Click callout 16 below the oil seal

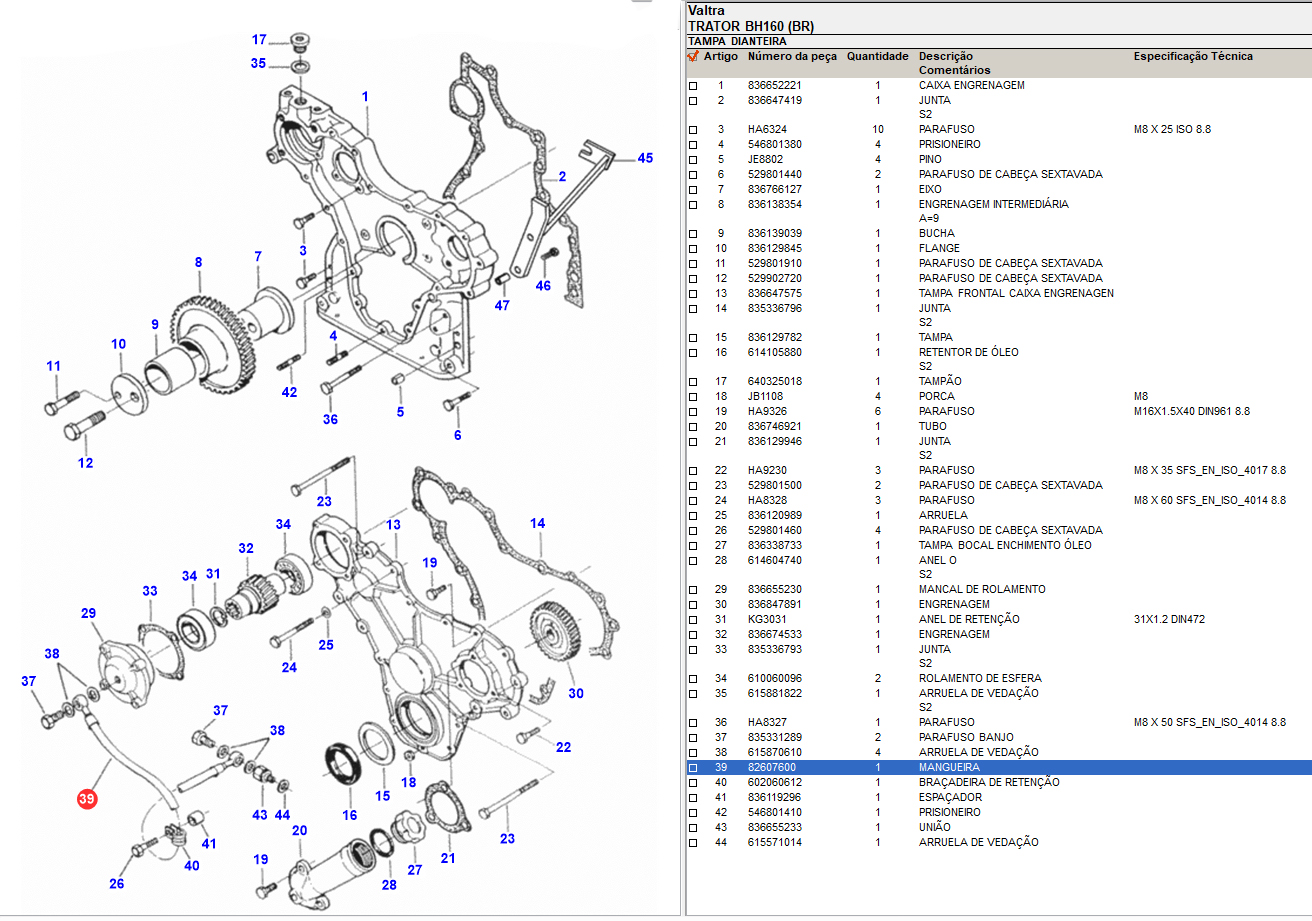click(x=349, y=815)
